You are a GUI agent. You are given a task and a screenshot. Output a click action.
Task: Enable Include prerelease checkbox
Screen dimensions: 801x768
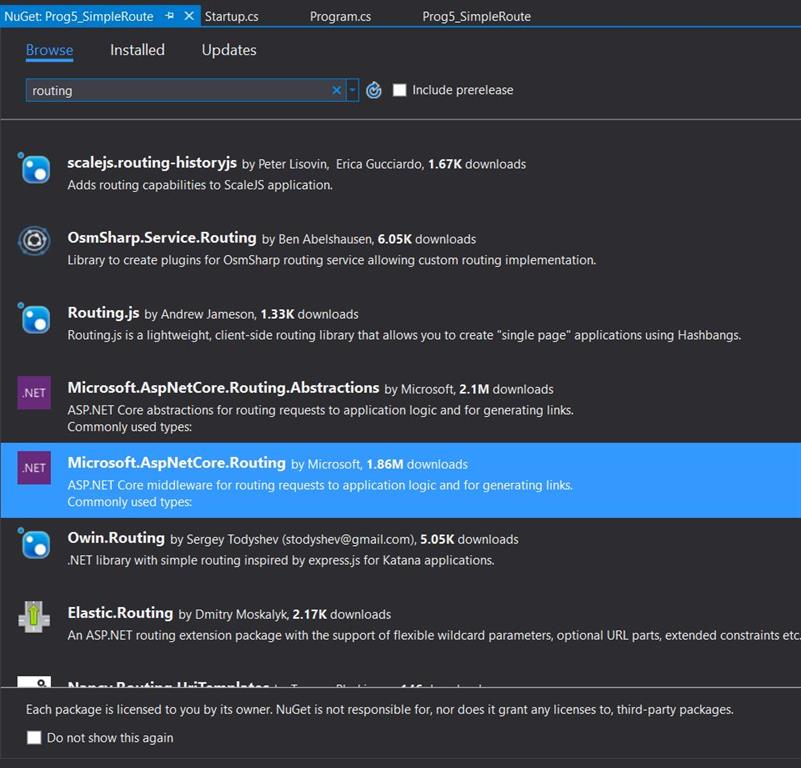coord(399,90)
